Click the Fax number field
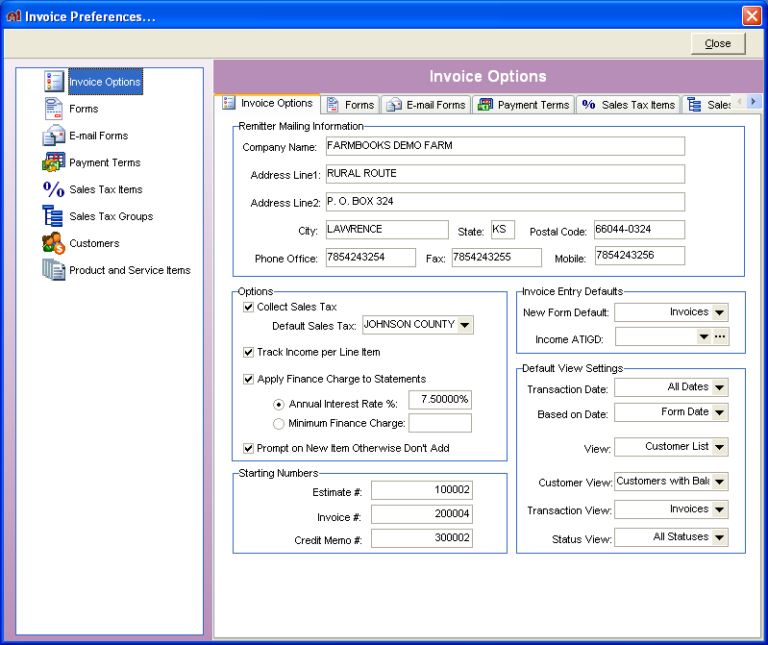 click(x=497, y=258)
